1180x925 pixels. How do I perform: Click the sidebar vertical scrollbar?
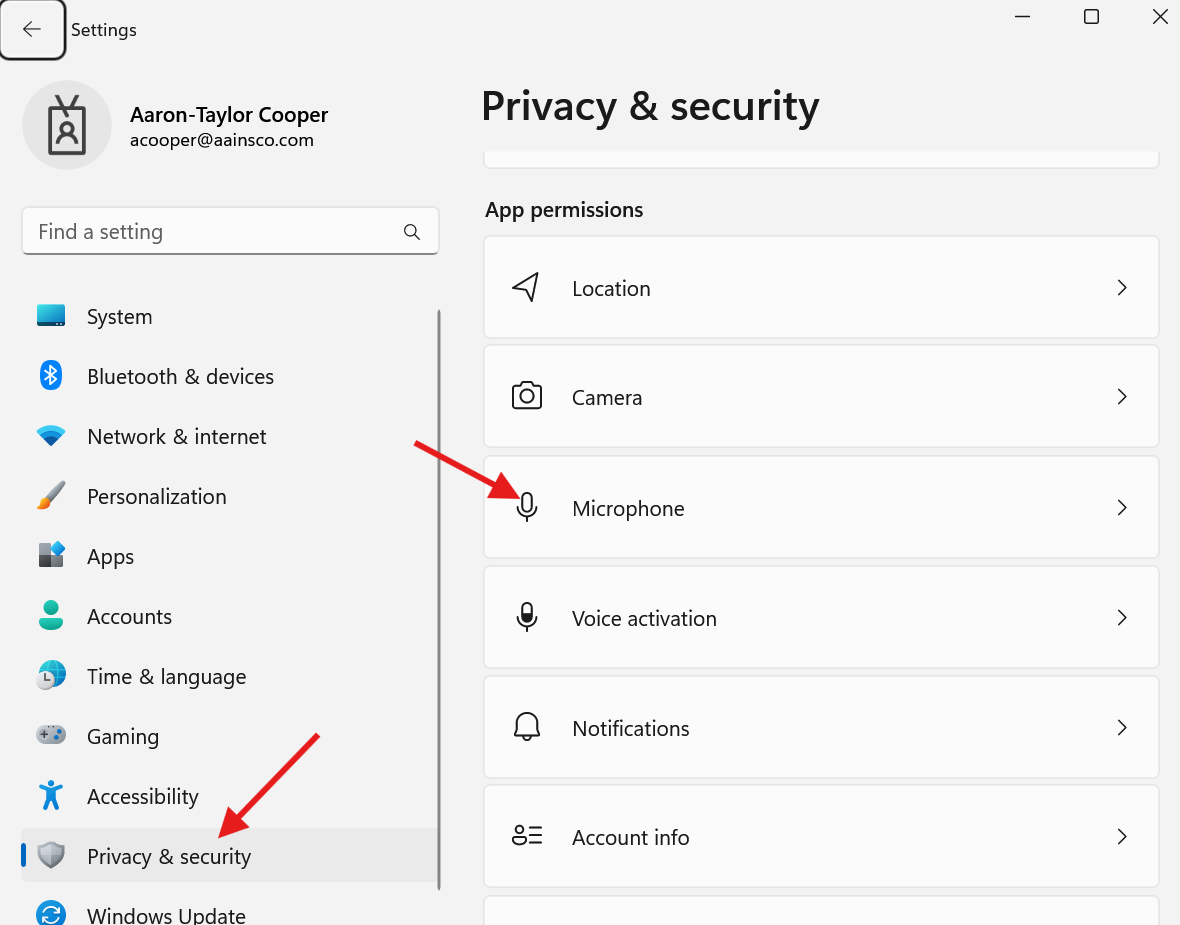(x=438, y=600)
